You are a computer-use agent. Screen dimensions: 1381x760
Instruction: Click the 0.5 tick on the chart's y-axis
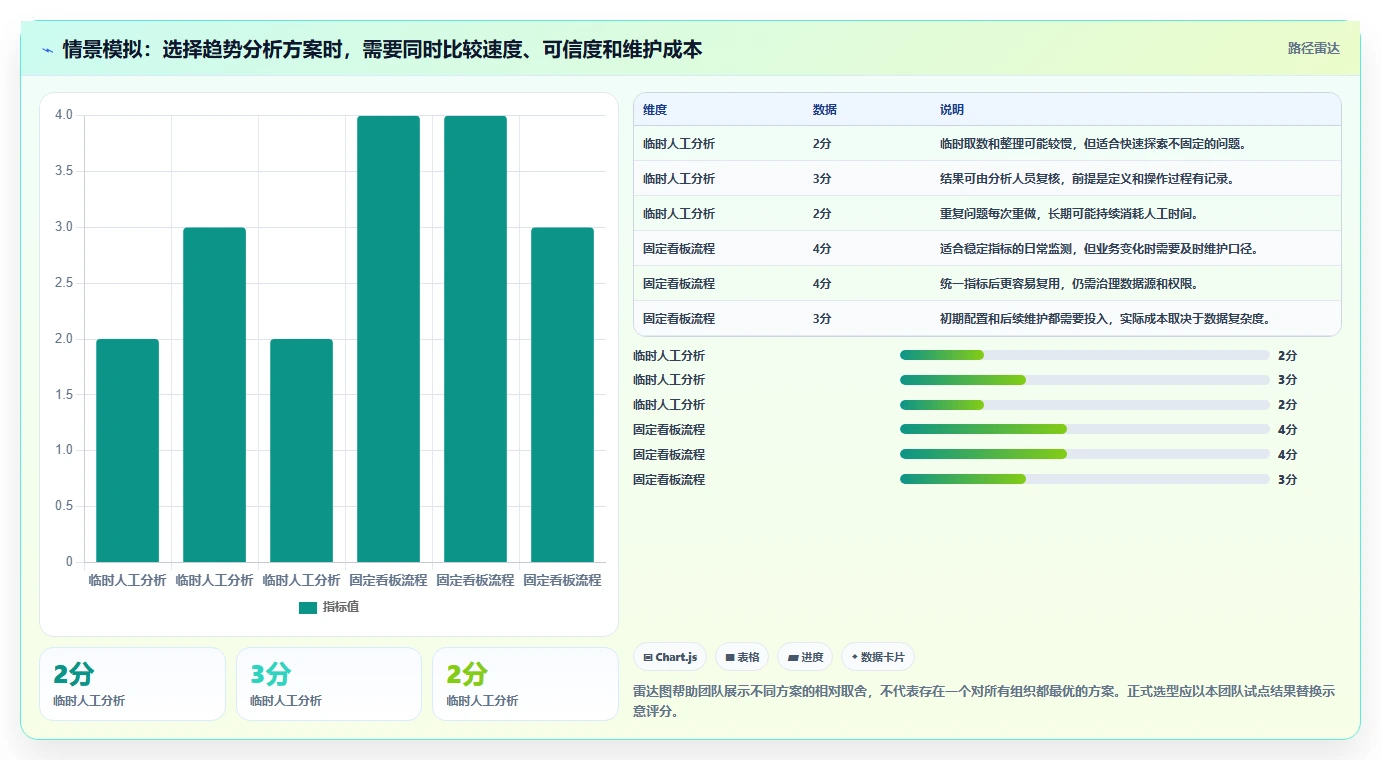[64, 506]
